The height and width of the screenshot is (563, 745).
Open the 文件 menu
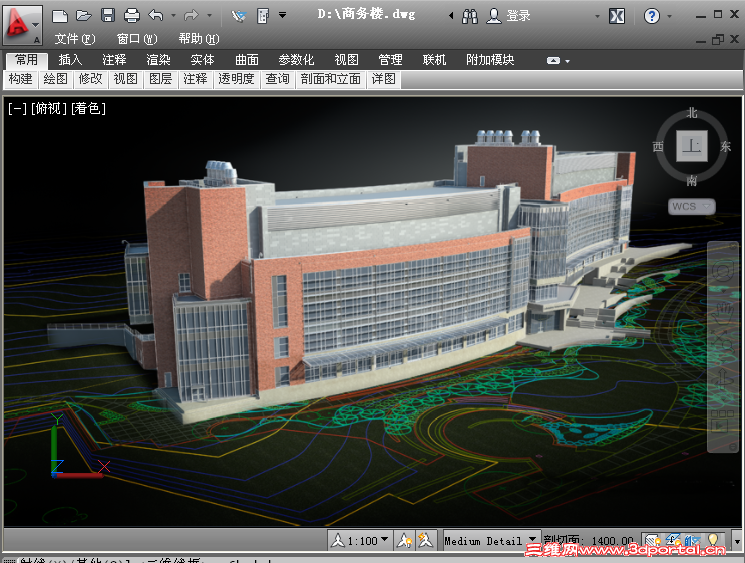click(75, 39)
